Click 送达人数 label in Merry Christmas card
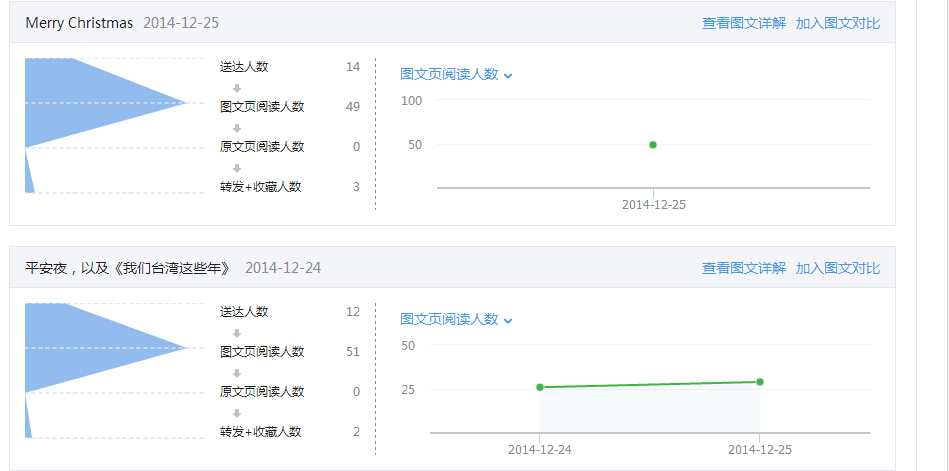949x471 pixels. 244,67
